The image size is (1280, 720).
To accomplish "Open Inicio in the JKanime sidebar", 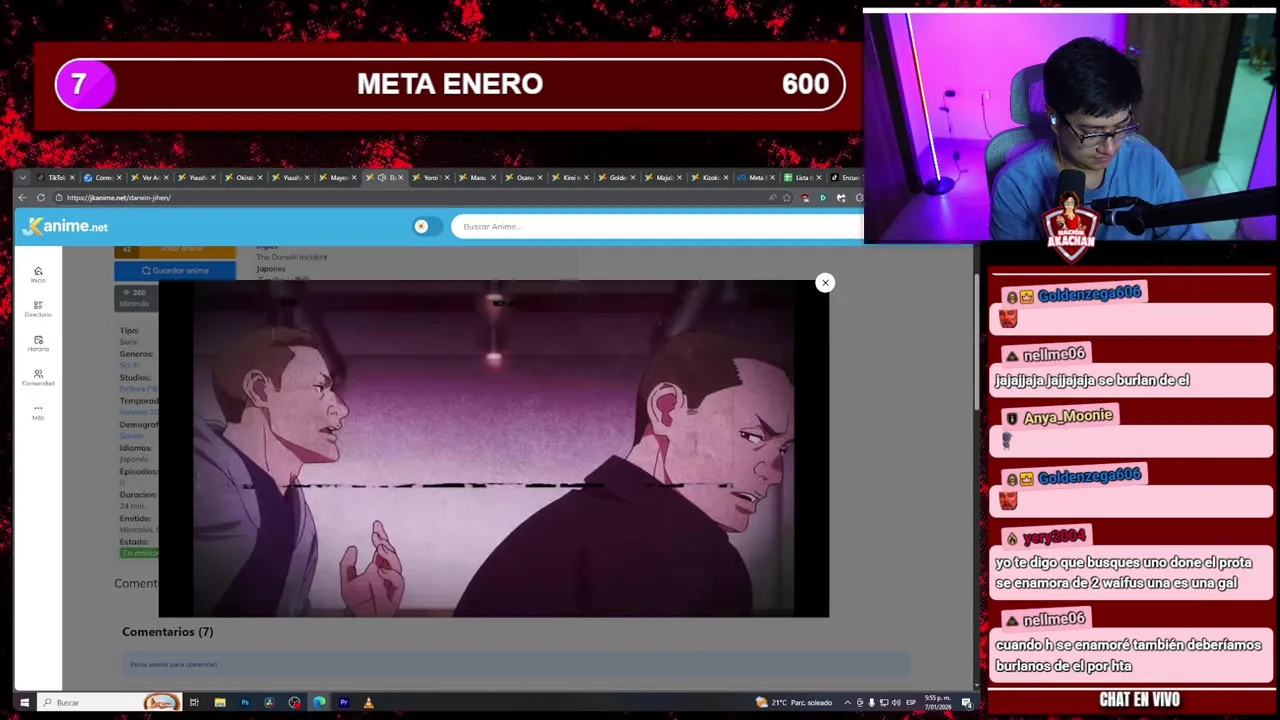I will tap(38, 274).
